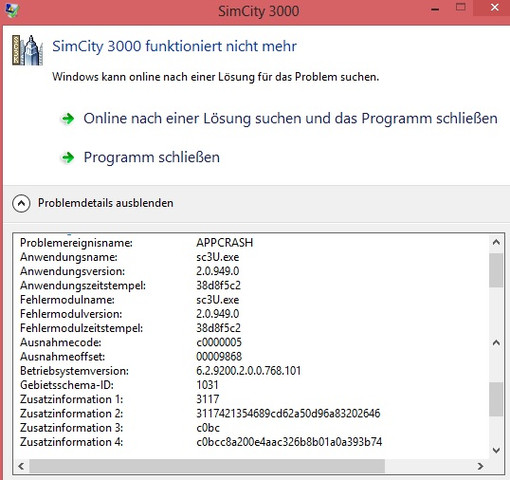Select value c0bcc8a200e4aac326b8b01a0a393b74
The image size is (510, 480).
[289, 442]
